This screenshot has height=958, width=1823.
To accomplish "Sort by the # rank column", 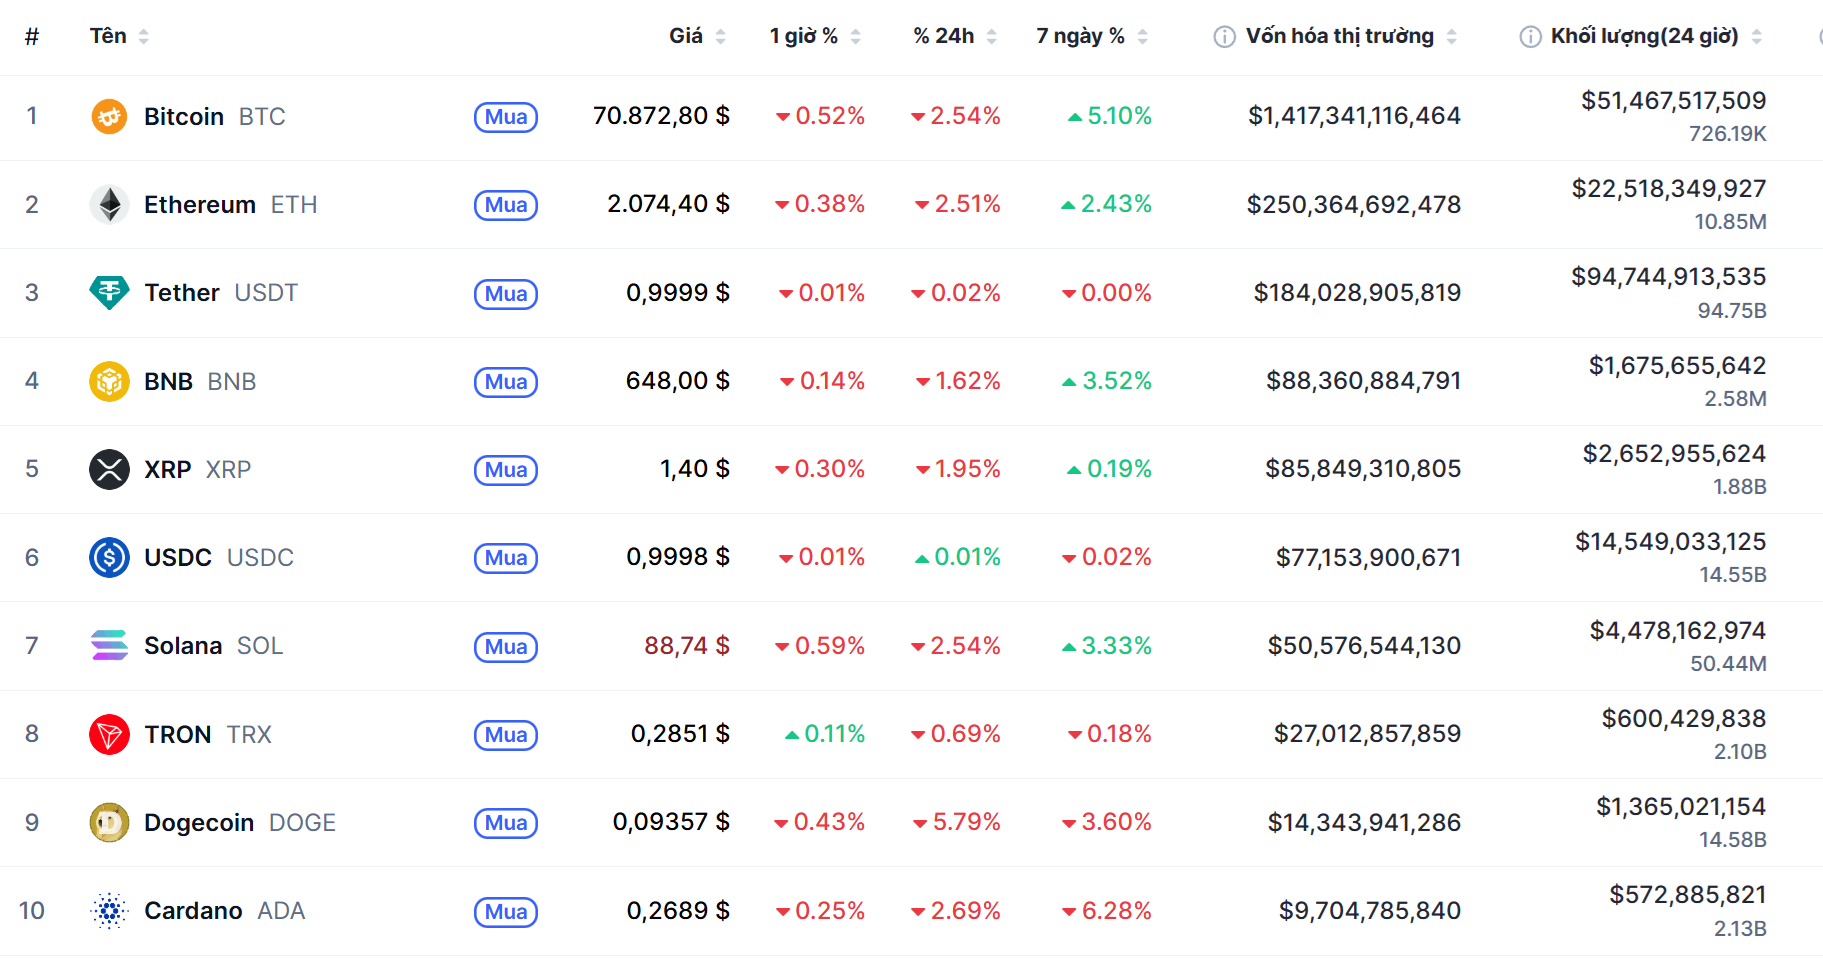I will [32, 37].
